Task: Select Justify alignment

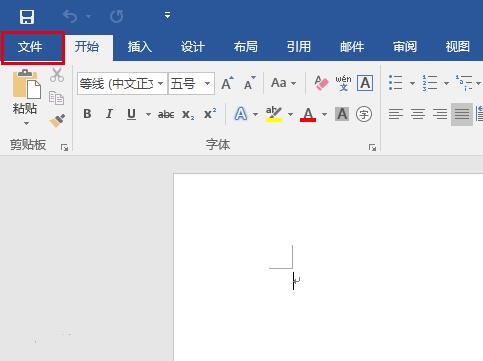Action: (462, 114)
